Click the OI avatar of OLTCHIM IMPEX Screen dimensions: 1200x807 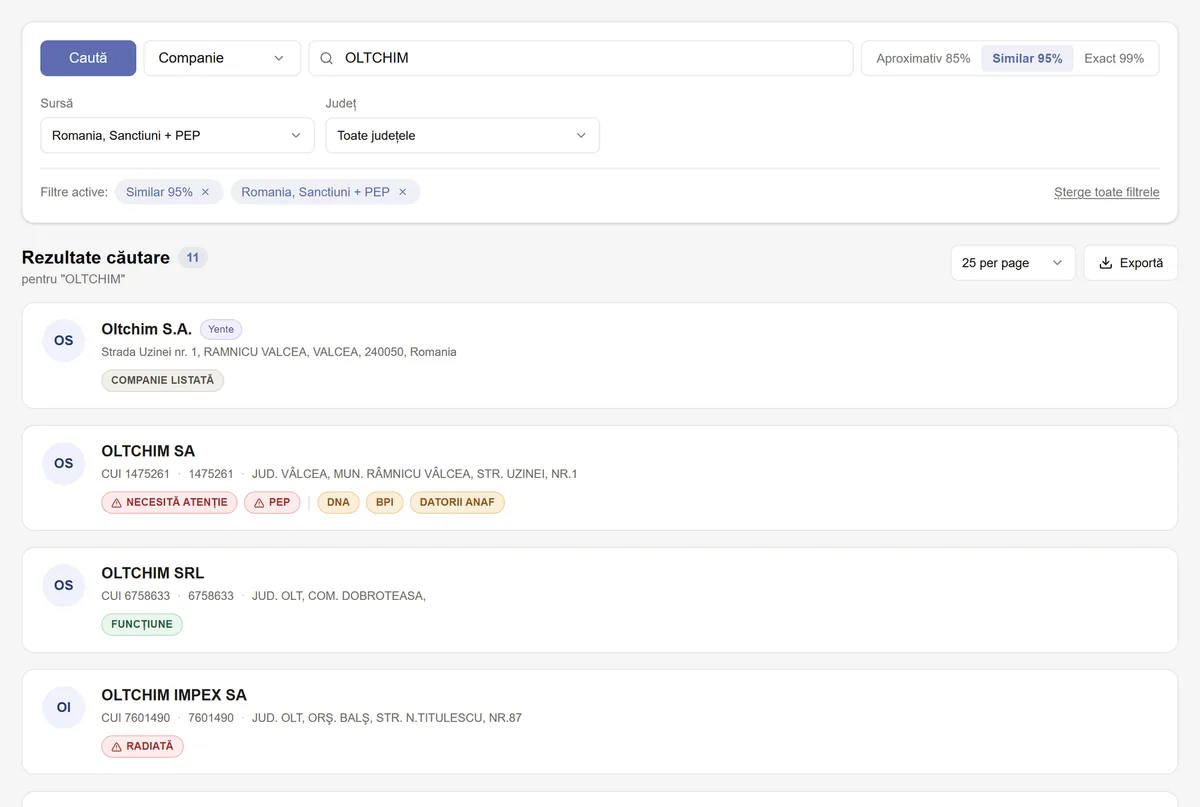[64, 707]
